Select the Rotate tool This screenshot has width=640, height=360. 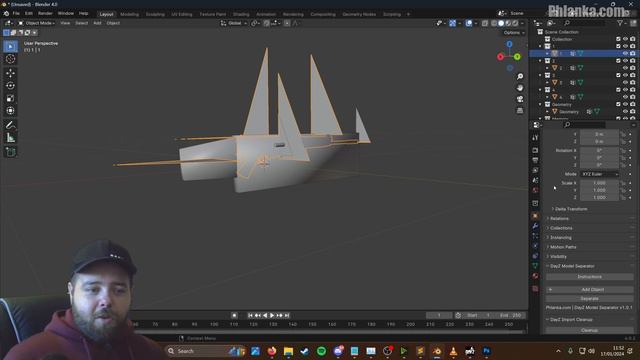(11, 86)
